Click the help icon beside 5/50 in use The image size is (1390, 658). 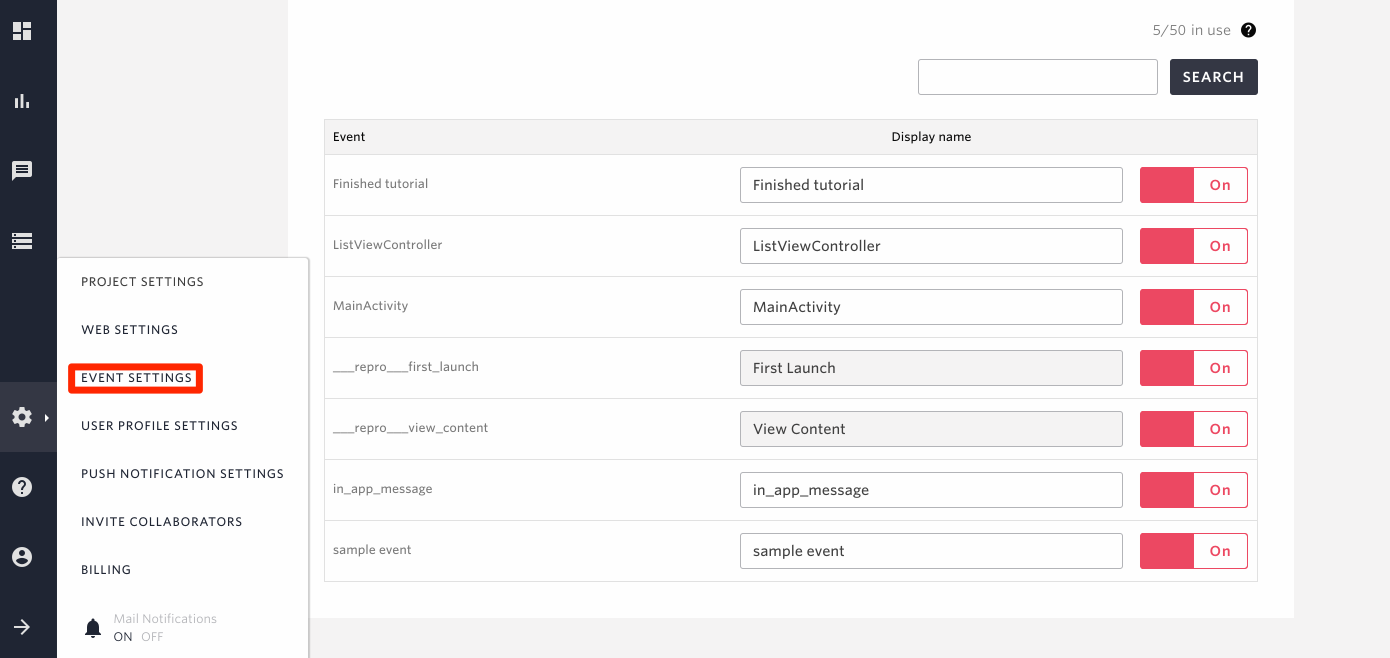(x=1248, y=30)
